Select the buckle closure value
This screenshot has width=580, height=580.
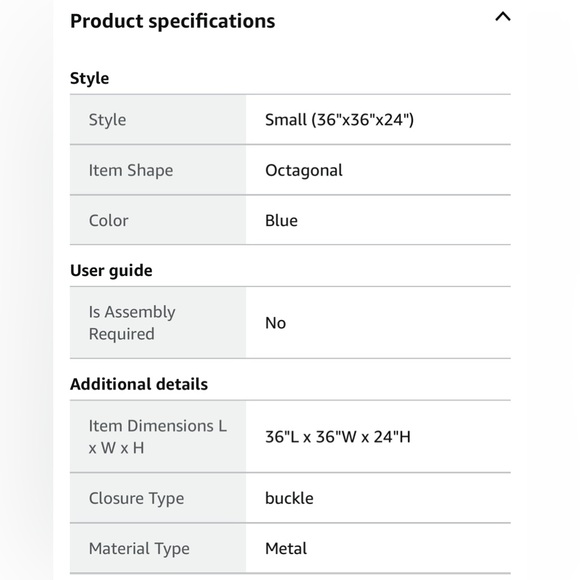(289, 498)
